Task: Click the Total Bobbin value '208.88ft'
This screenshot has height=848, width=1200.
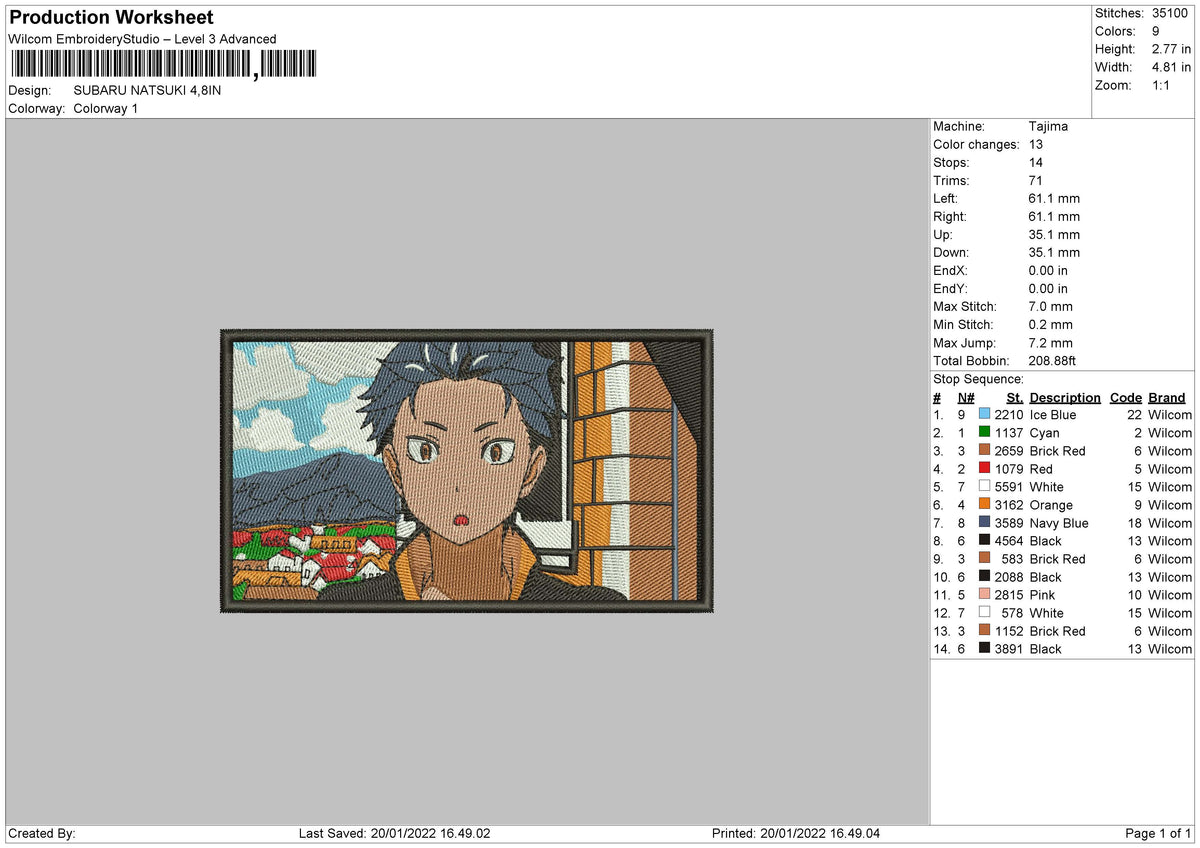Action: 1052,361
